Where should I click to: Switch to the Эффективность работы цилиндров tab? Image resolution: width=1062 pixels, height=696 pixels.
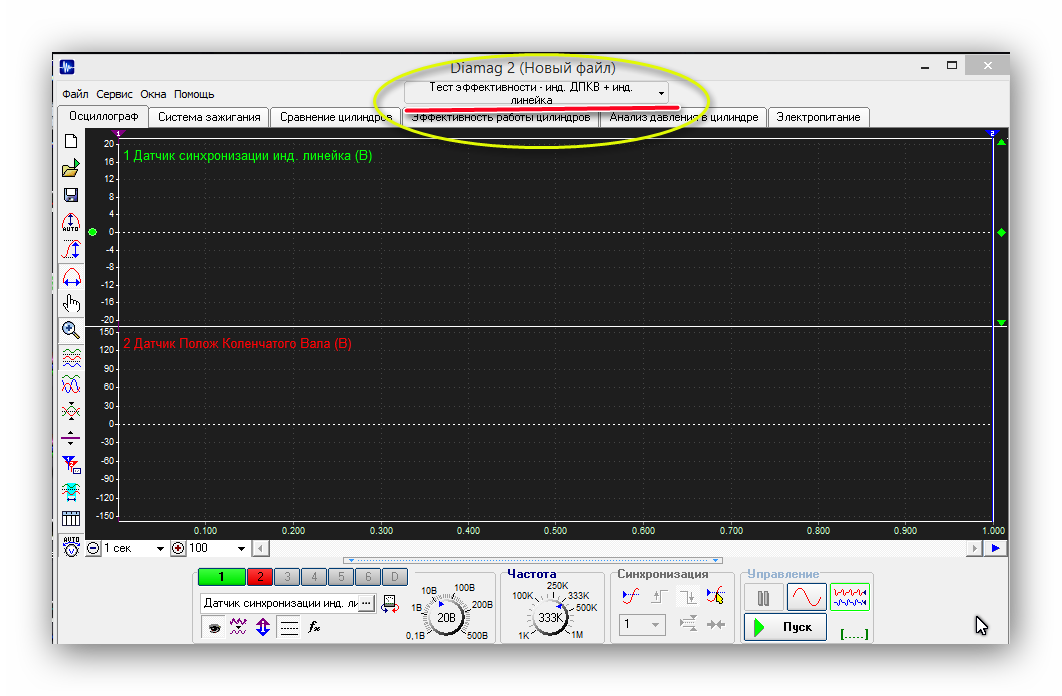(x=501, y=118)
